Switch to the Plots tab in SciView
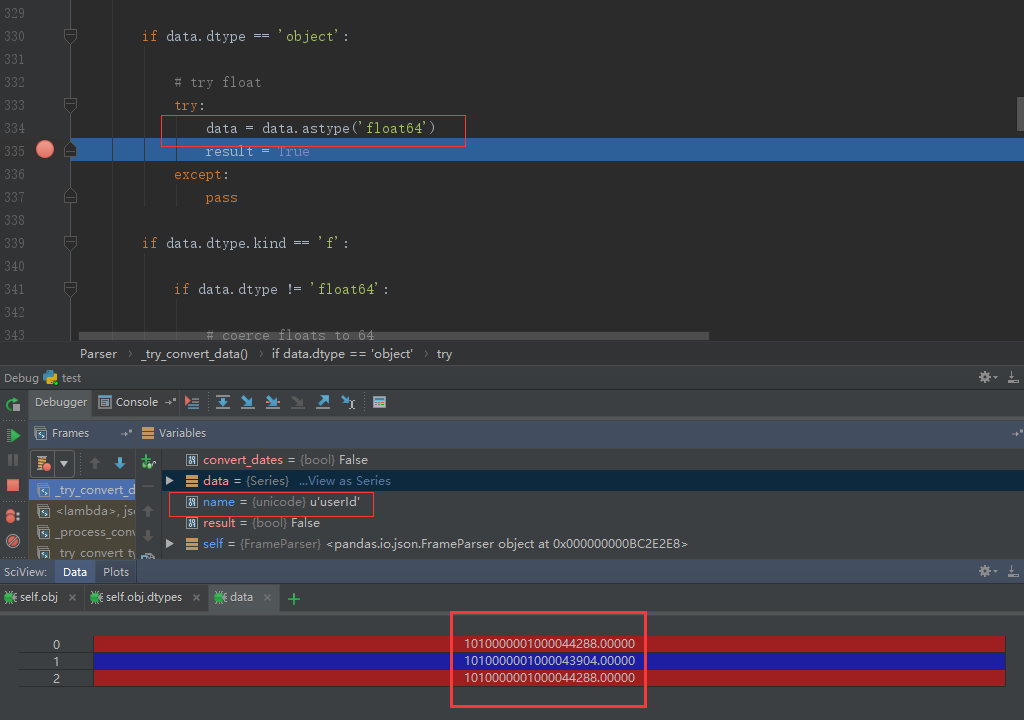 coord(116,572)
